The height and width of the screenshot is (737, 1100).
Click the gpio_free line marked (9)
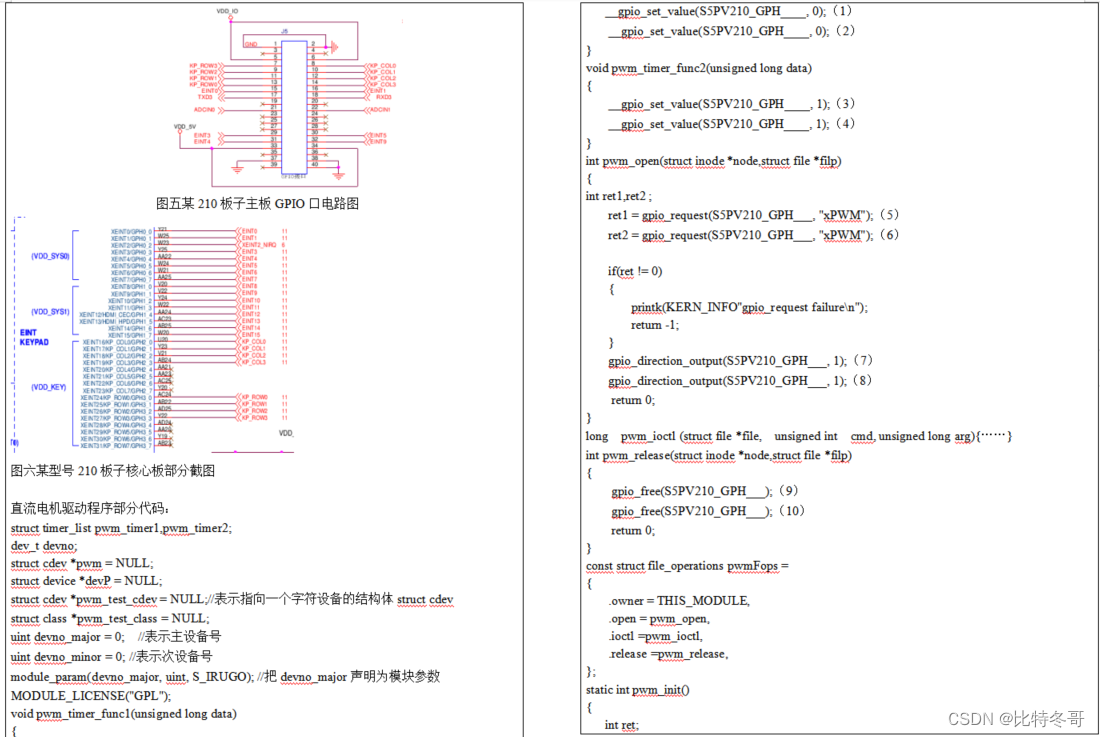pos(705,491)
